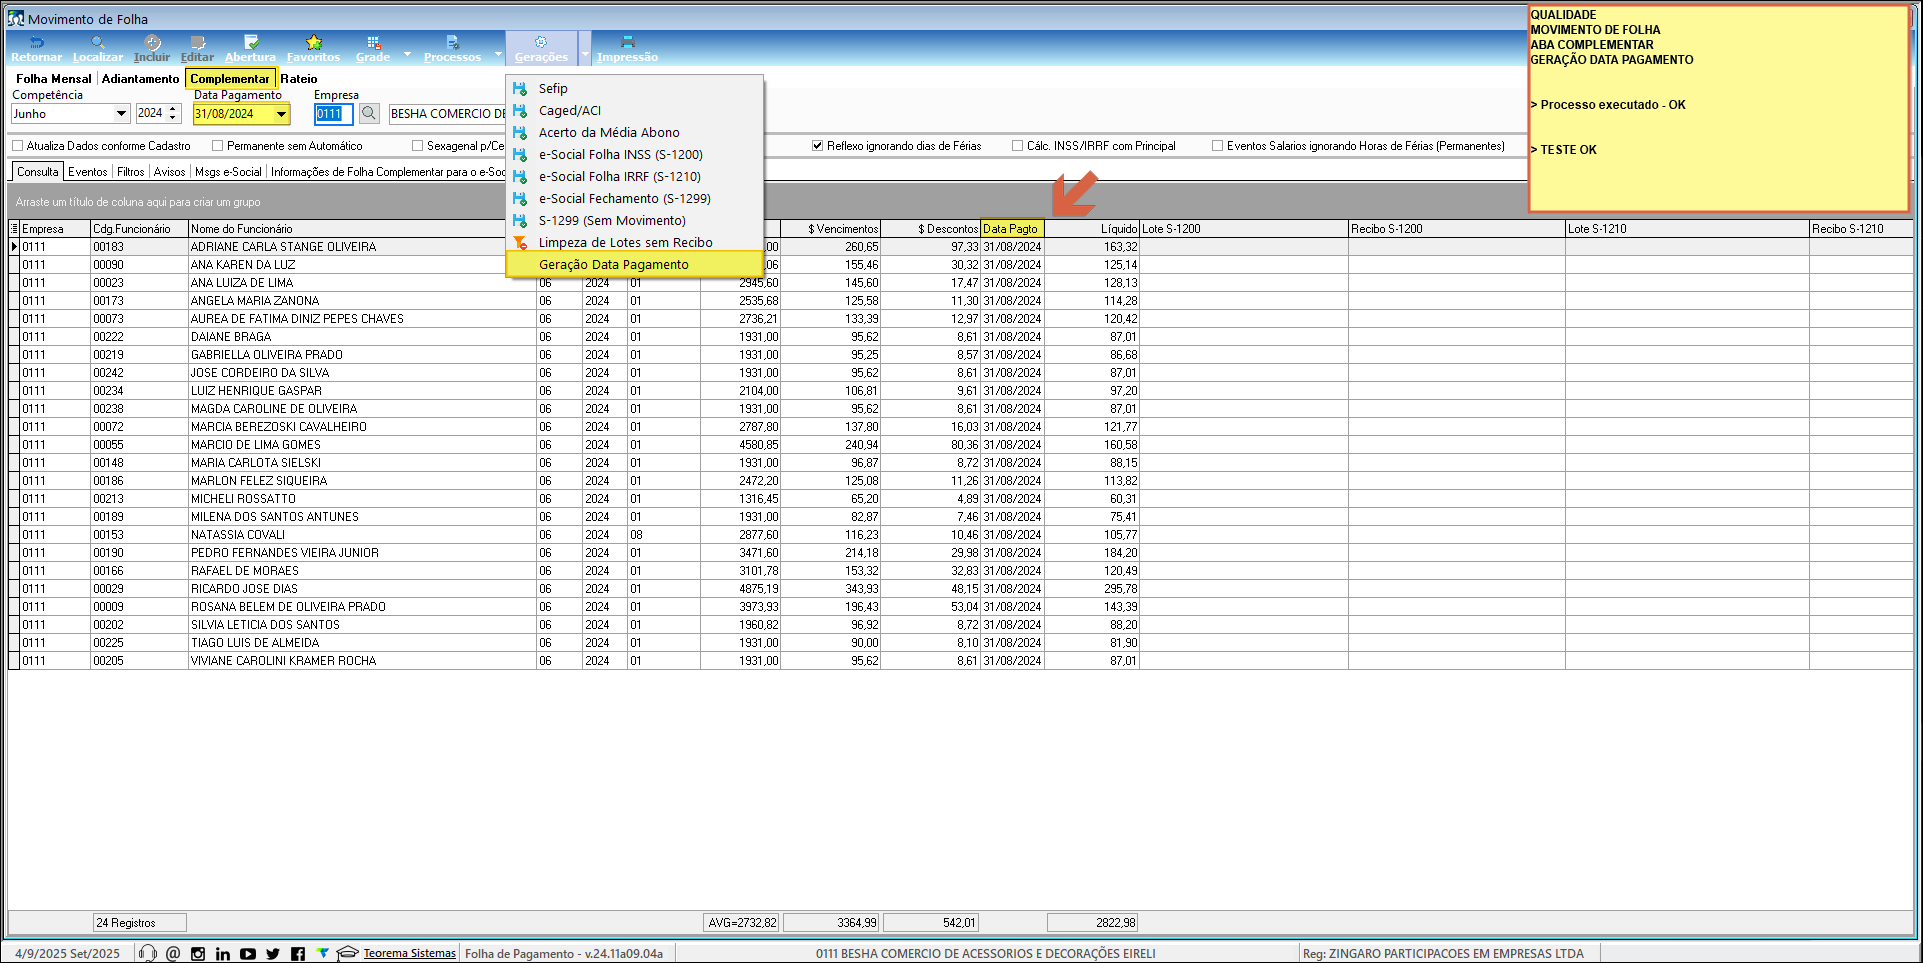Select S-1299 (Sem Movimento) entry

point(634,221)
